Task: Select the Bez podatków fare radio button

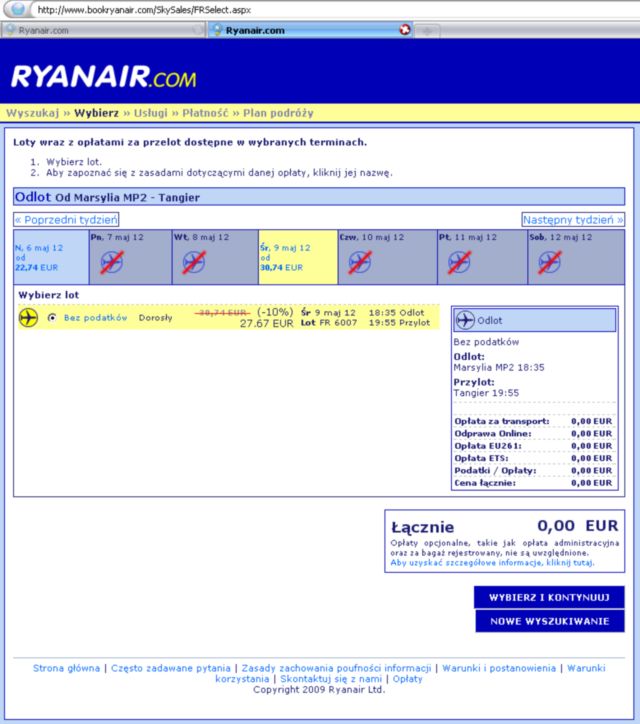Action: (52, 318)
